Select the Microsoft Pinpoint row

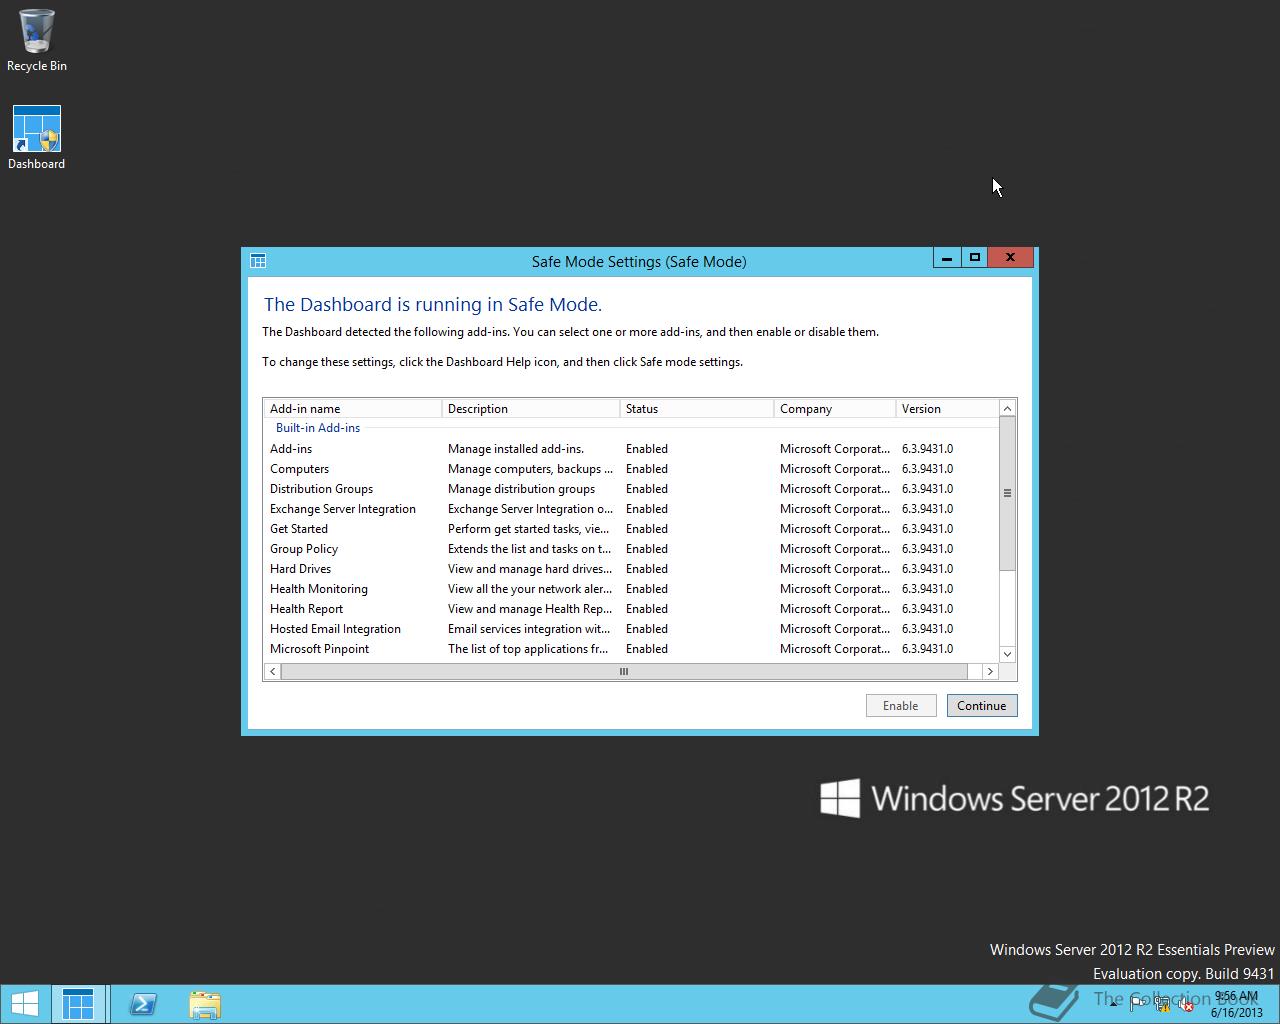point(631,649)
